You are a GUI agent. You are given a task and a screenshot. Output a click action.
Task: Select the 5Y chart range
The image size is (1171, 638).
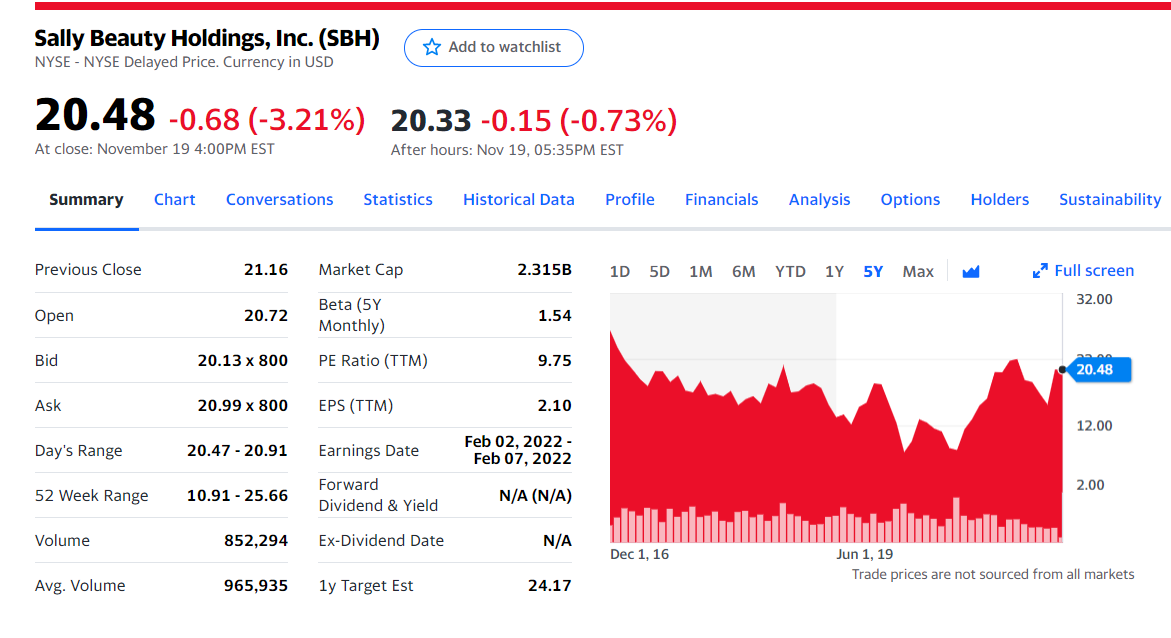(873, 271)
